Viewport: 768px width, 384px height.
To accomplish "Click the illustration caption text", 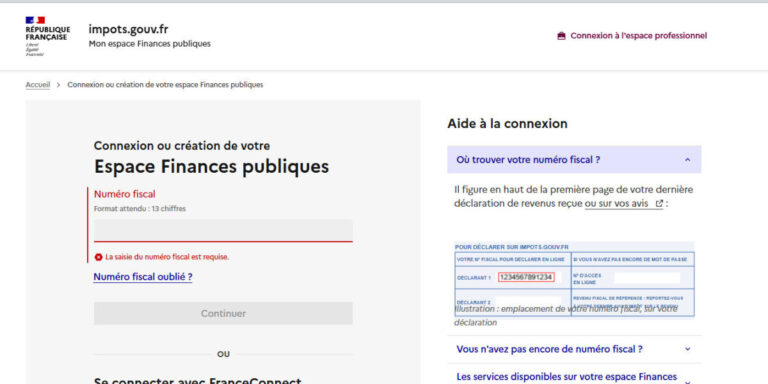I will (x=566, y=316).
